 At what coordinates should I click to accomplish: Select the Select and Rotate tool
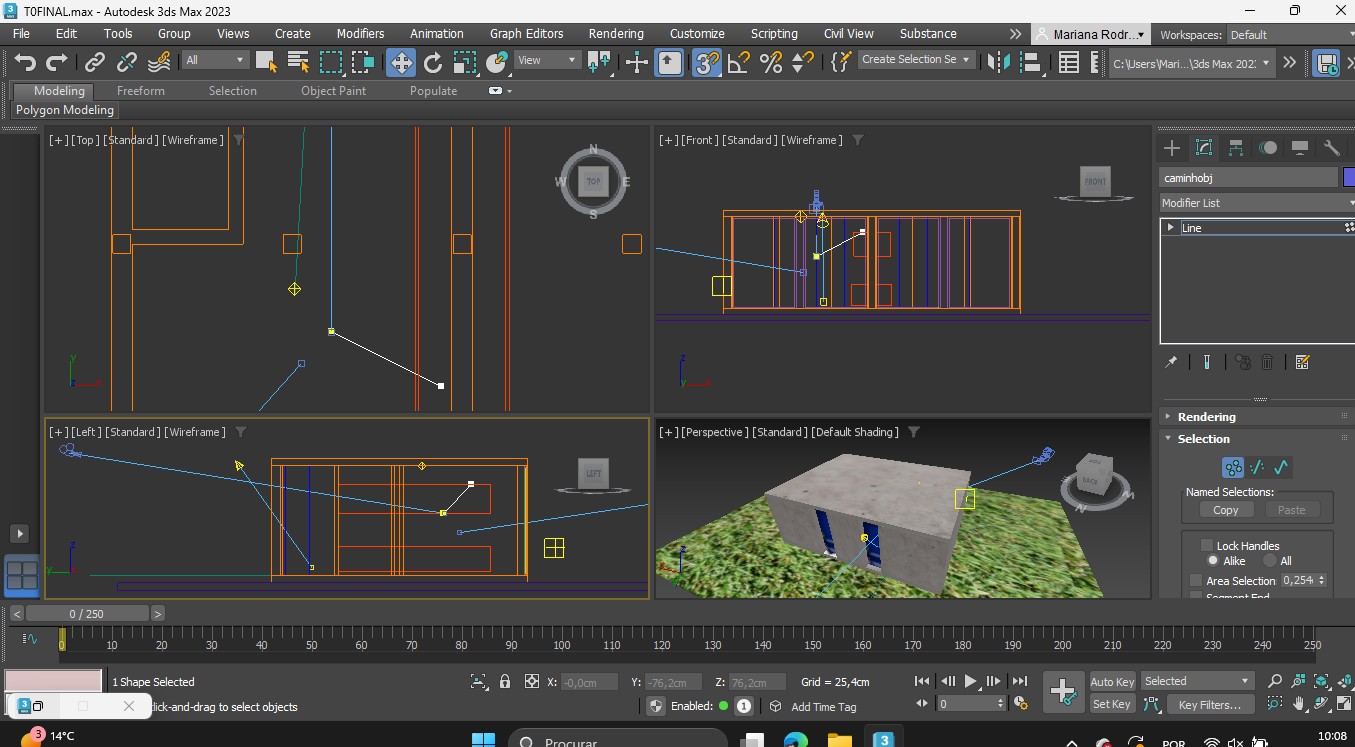[x=432, y=62]
